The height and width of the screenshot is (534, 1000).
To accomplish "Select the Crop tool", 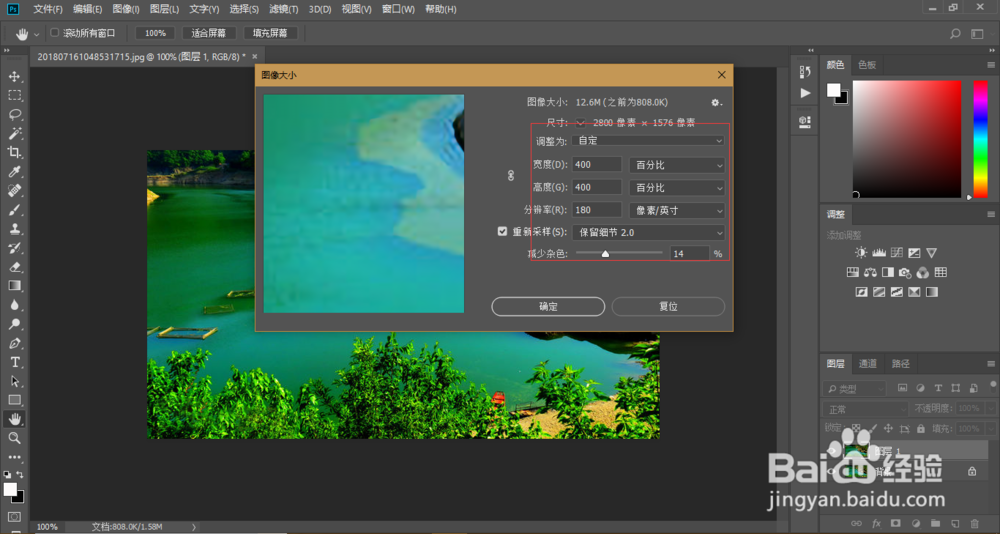I will 14,152.
